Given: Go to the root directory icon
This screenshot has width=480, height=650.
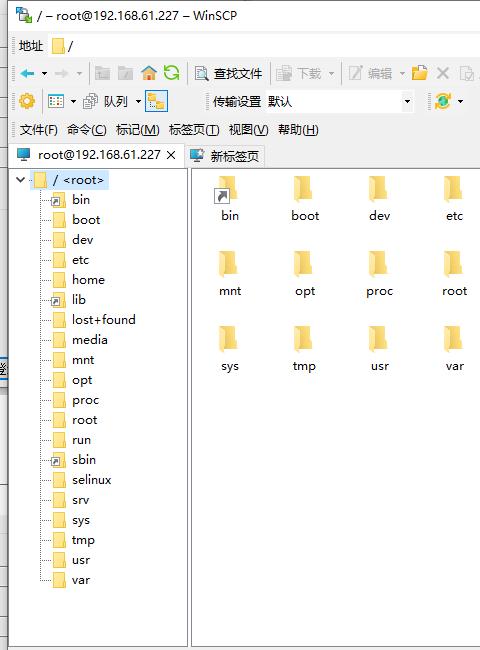Looking at the screenshot, I should (x=126, y=73).
